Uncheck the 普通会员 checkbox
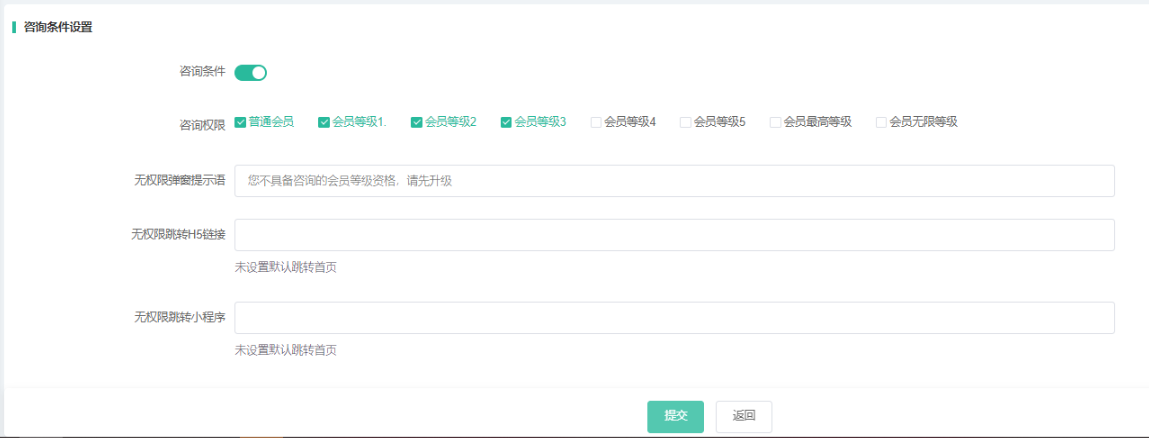Image resolution: width=1149 pixels, height=438 pixels. coord(241,122)
